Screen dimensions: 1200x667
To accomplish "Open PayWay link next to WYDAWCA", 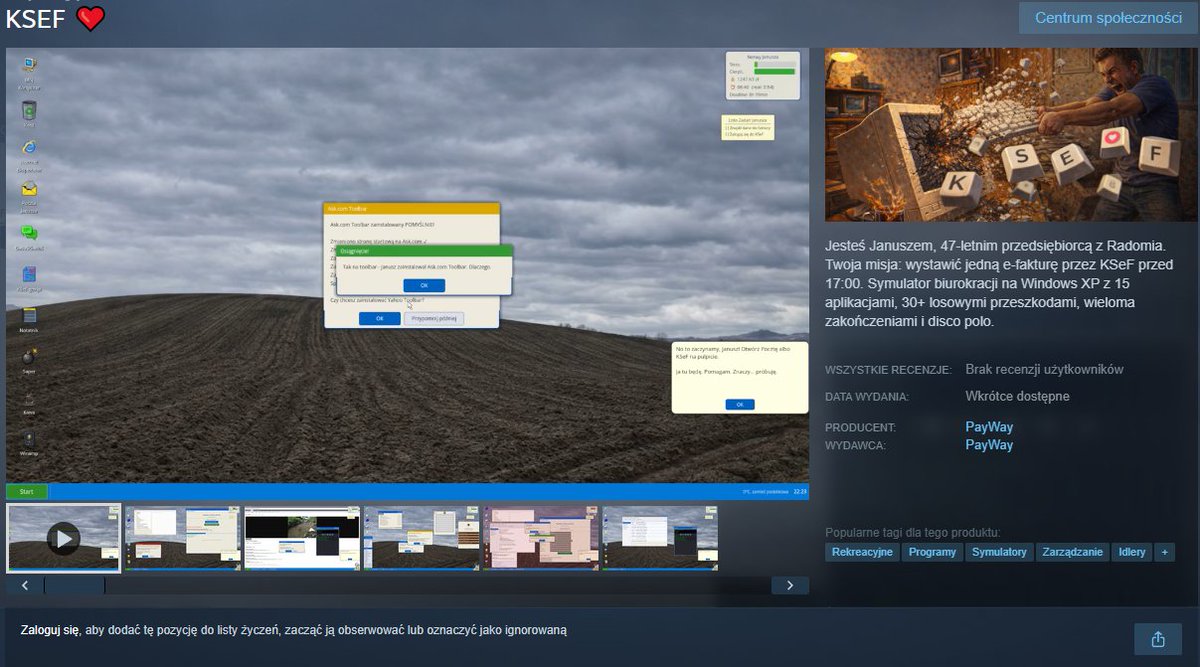I will (989, 445).
